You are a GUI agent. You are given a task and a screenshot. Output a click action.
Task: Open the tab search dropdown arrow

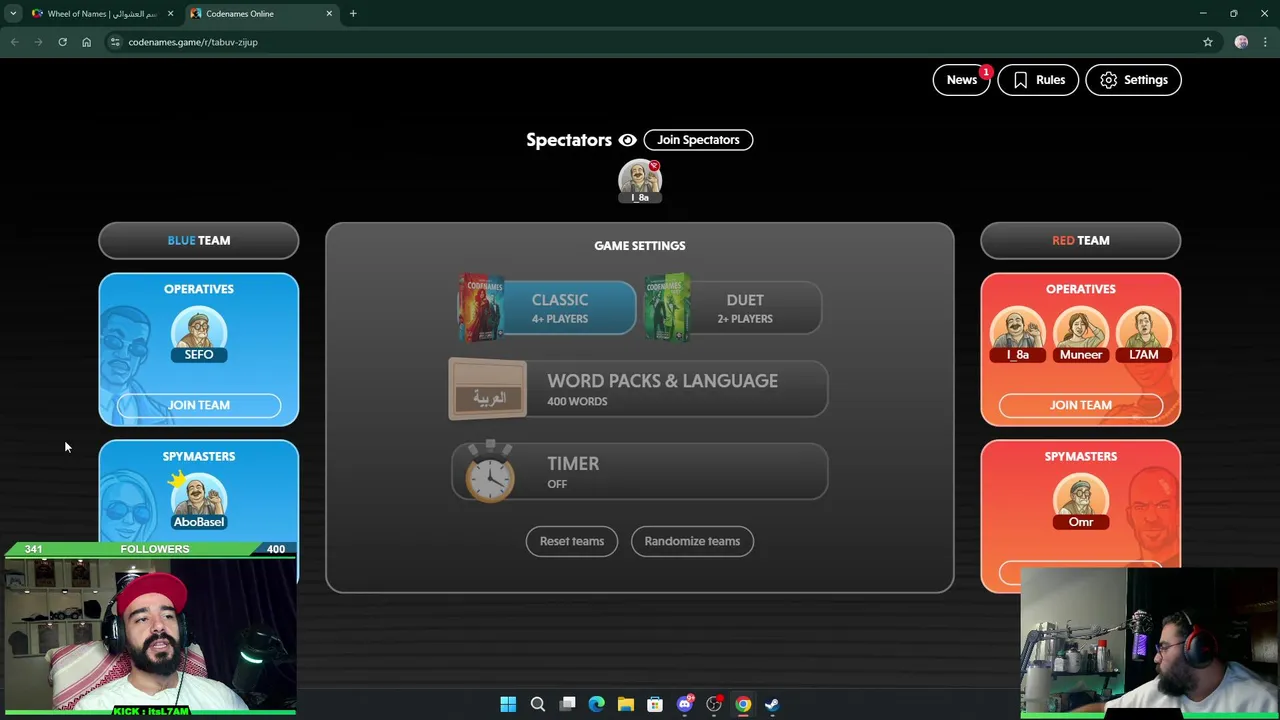13,14
